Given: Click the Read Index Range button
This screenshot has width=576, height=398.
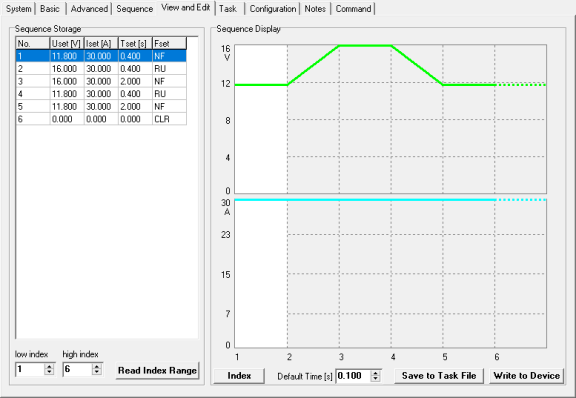Looking at the screenshot, I should [x=157, y=370].
